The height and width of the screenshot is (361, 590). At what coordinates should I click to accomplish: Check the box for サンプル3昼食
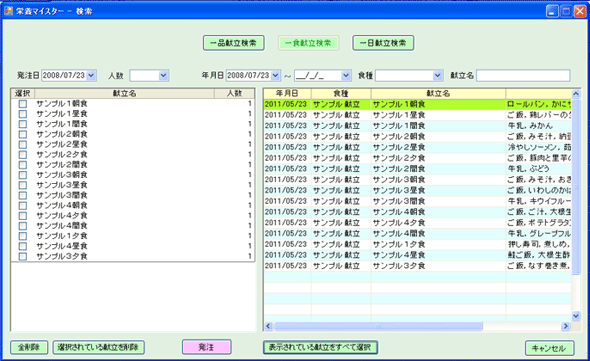click(x=23, y=185)
